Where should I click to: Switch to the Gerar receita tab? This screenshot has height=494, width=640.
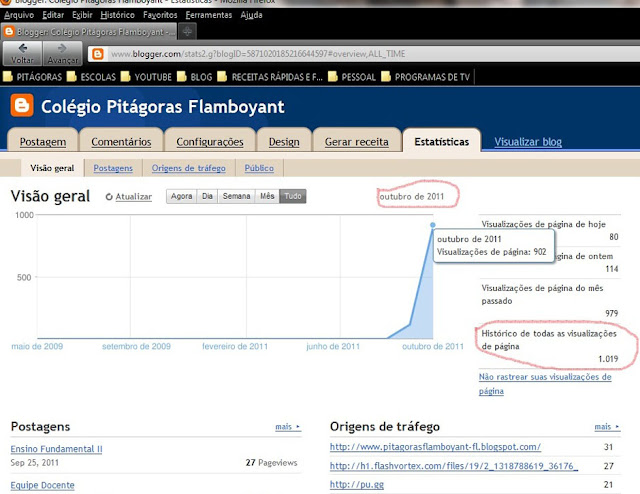coord(357,142)
